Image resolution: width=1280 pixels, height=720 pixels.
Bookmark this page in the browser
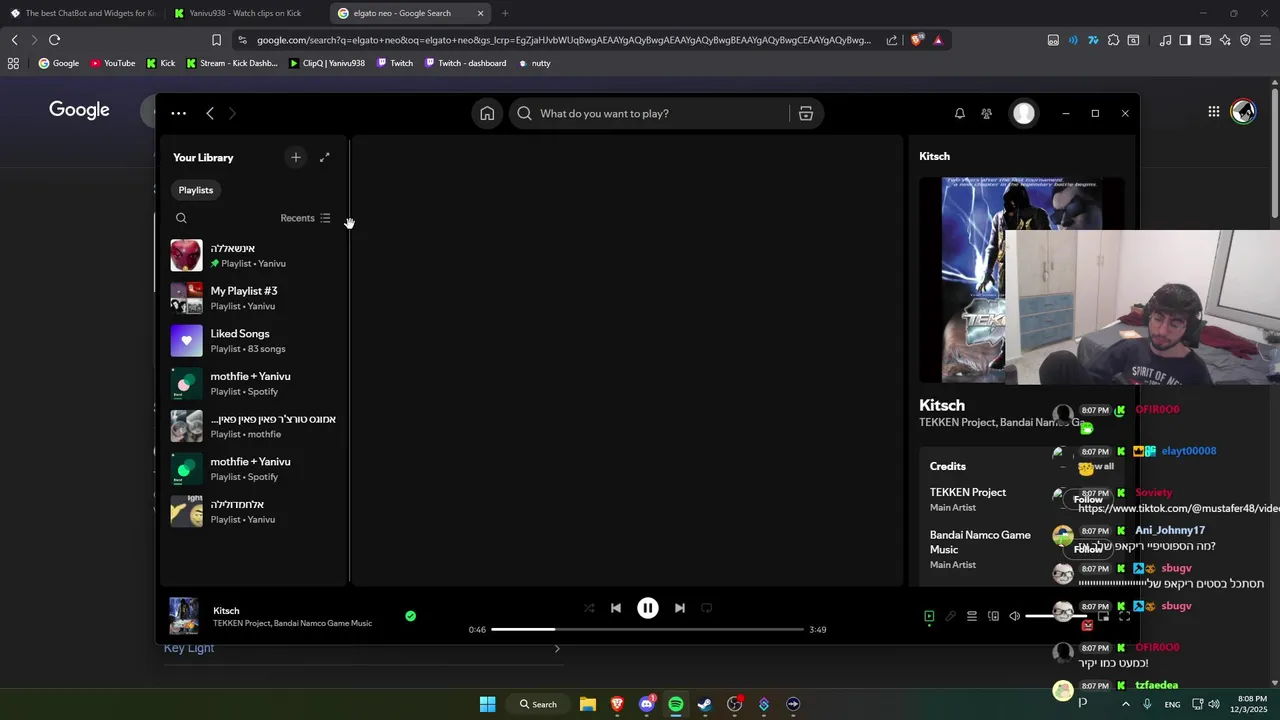(x=216, y=40)
